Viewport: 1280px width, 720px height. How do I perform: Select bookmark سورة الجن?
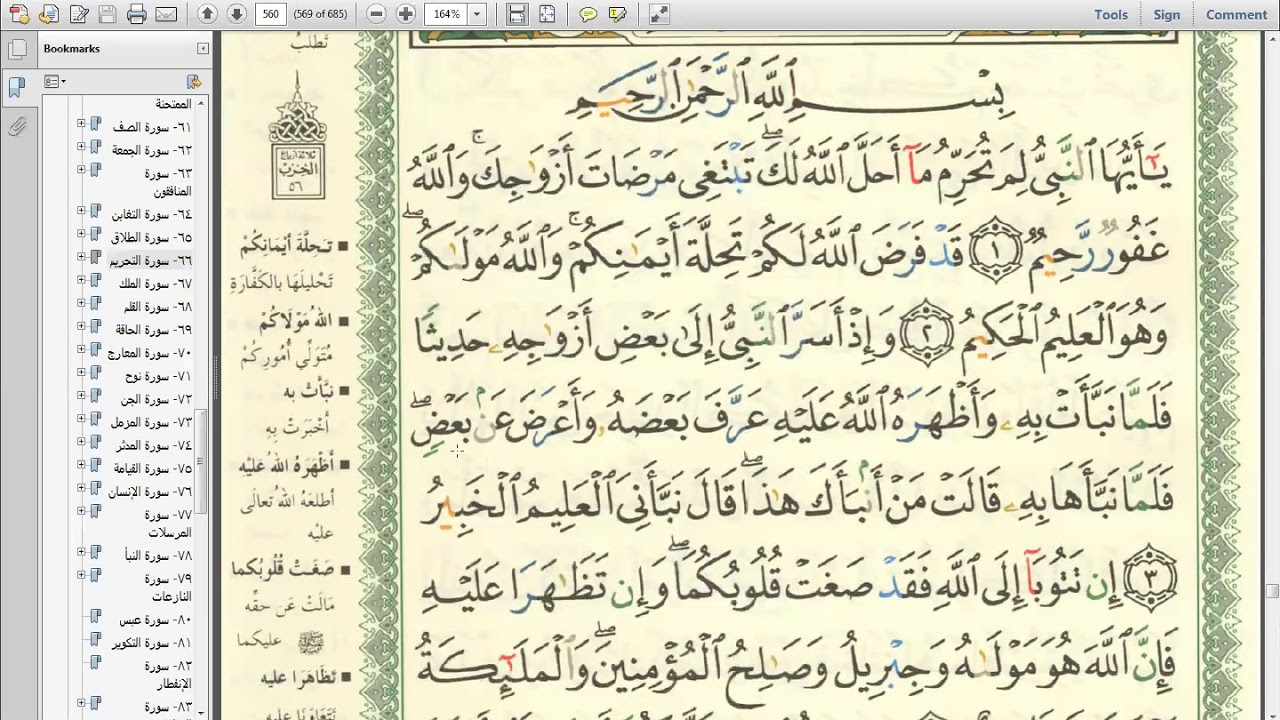click(157, 400)
